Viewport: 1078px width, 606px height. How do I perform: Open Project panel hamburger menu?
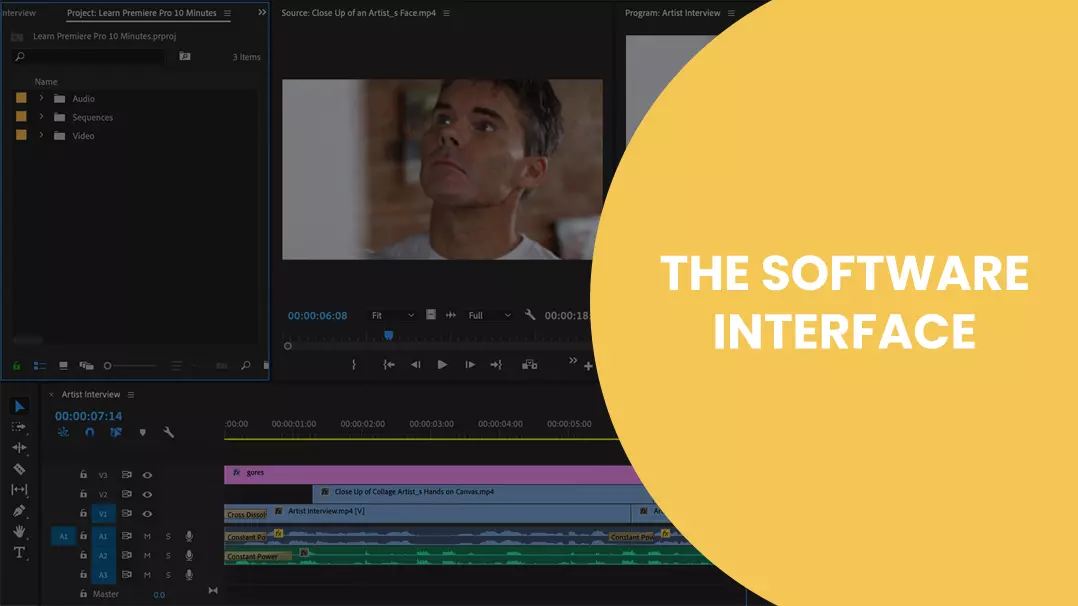pos(228,13)
